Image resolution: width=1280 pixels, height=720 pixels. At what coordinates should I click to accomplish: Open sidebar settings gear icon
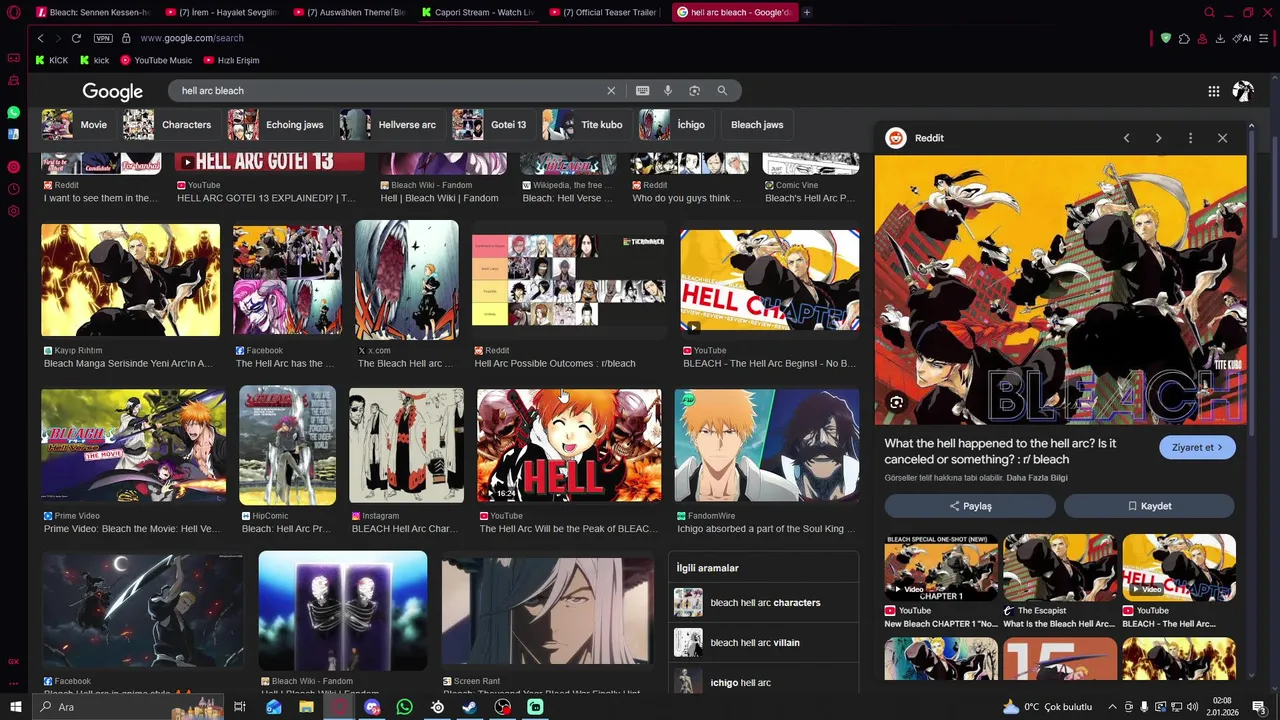14,211
